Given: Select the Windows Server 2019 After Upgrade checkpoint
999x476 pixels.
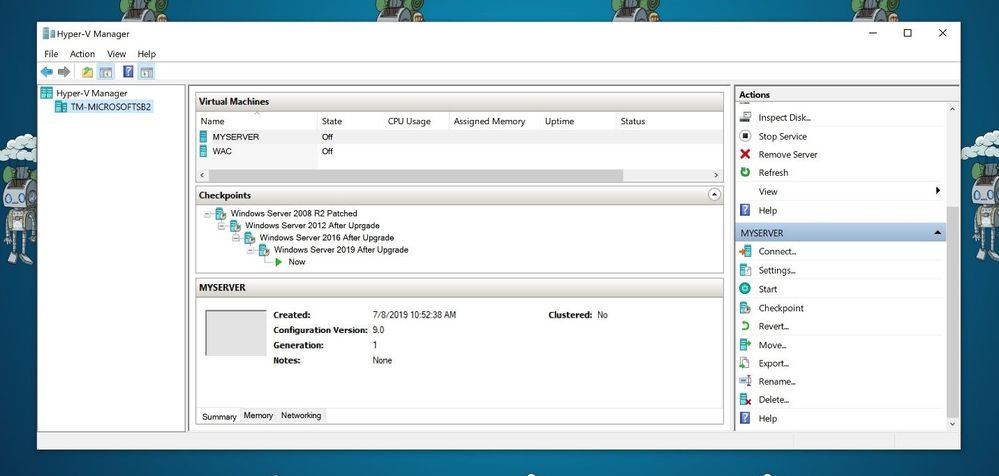Looking at the screenshot, I should (341, 250).
